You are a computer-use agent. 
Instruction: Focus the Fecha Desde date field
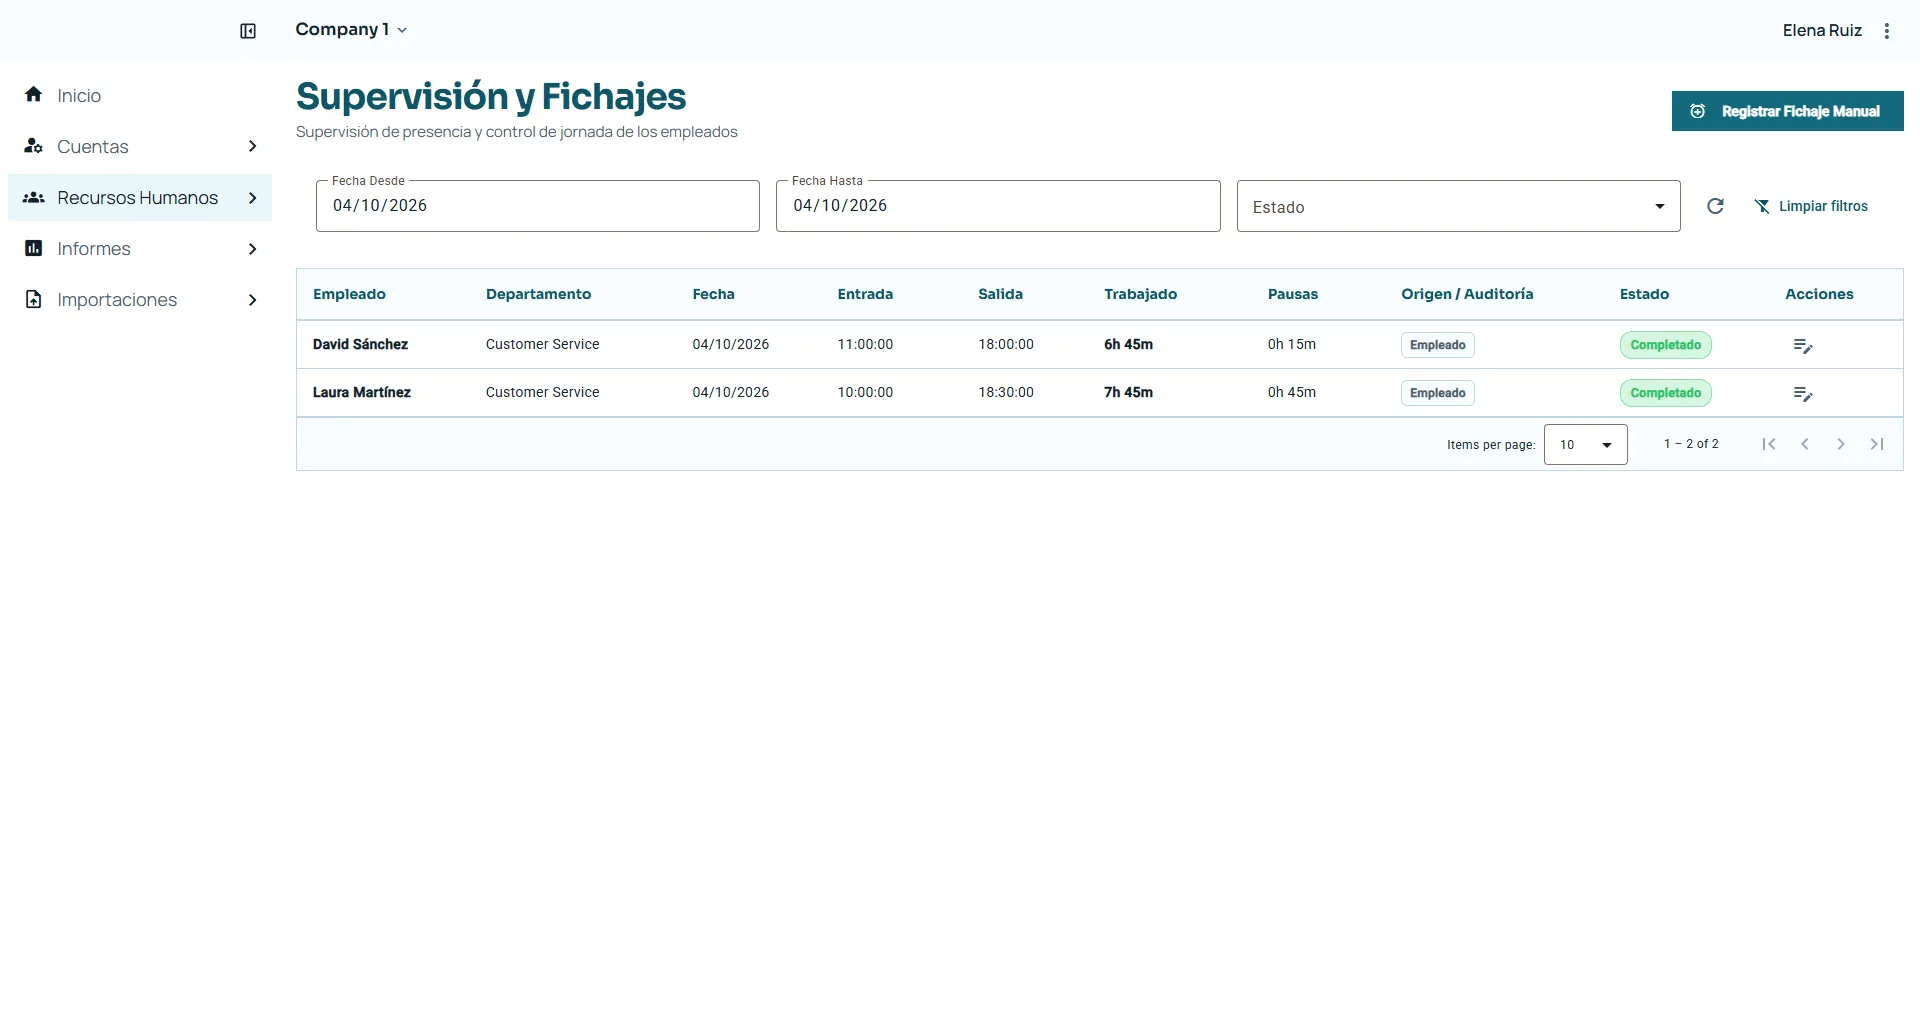pyautogui.click(x=538, y=206)
